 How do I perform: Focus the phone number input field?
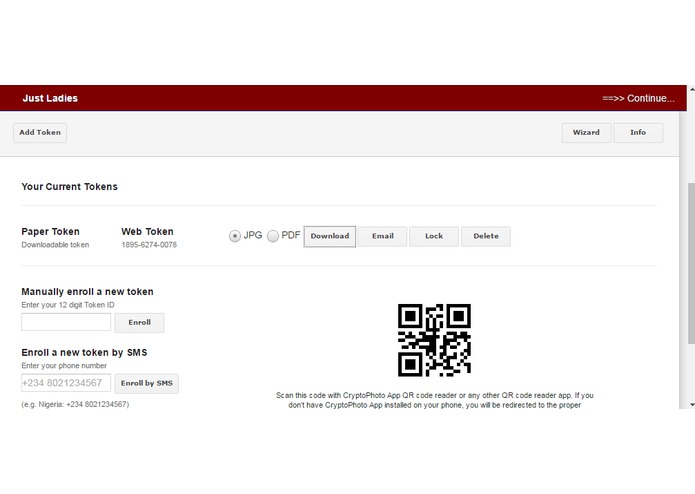click(66, 383)
